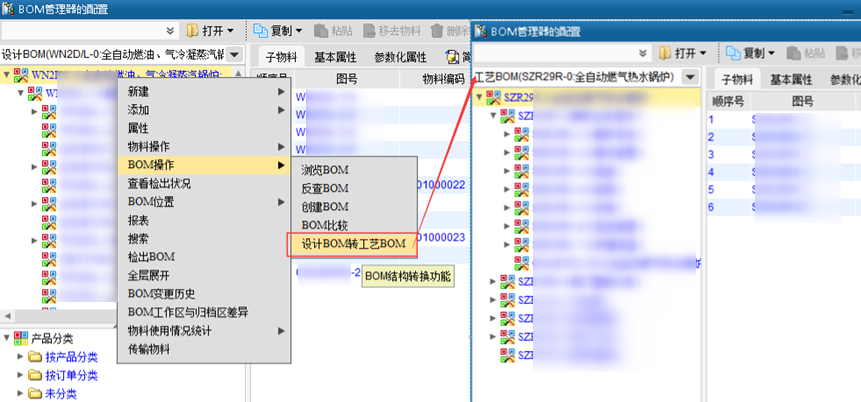Click the 移去物料 toolbar button
This screenshot has height=402, width=861.
tap(392, 31)
